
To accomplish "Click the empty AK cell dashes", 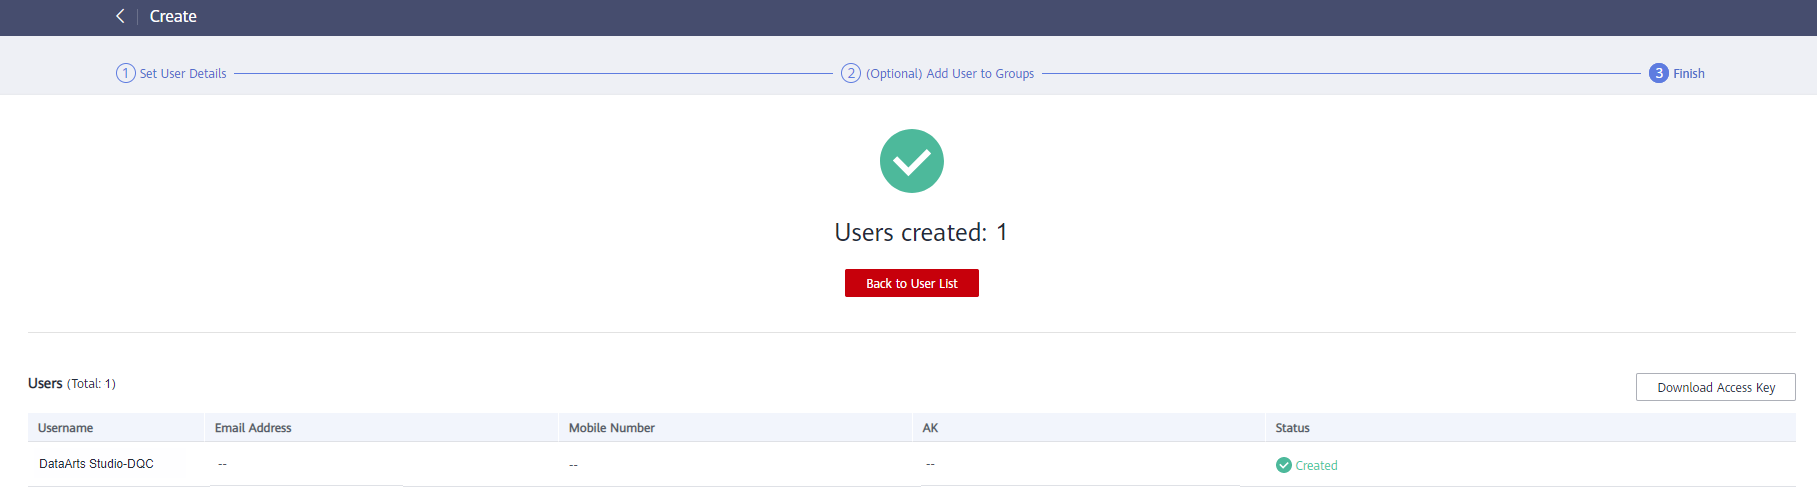I will (930, 465).
